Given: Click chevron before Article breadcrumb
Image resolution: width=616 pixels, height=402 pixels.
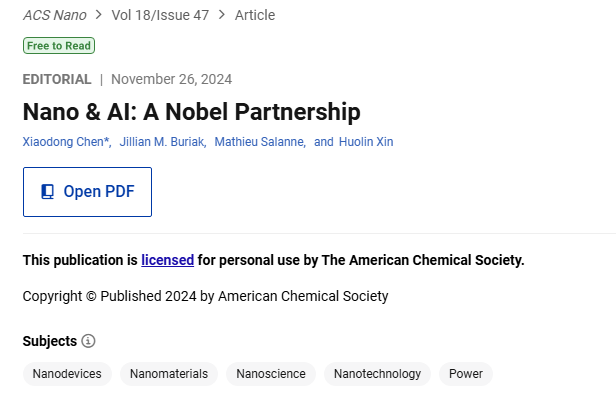Looking at the screenshot, I should pos(222,15).
